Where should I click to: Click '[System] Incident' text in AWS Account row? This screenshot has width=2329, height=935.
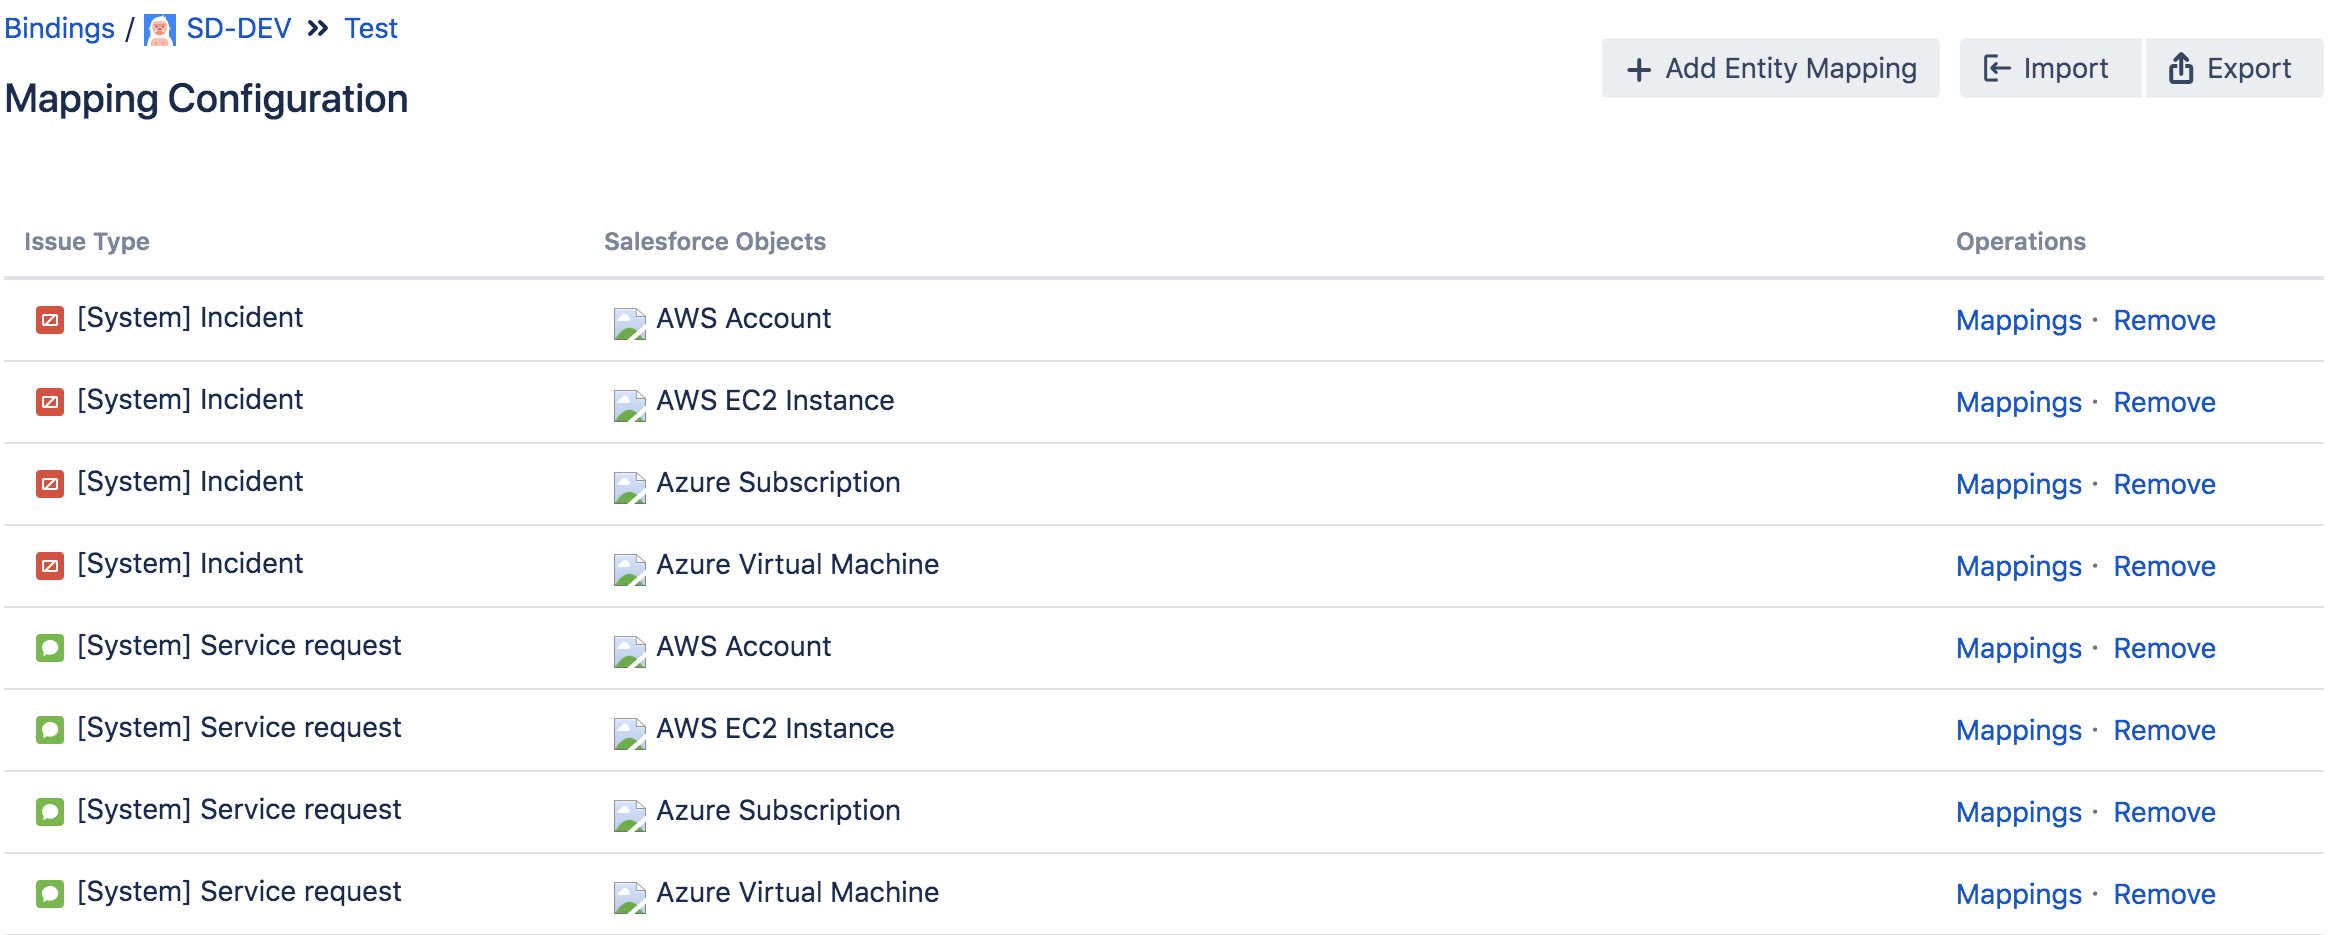pos(190,318)
